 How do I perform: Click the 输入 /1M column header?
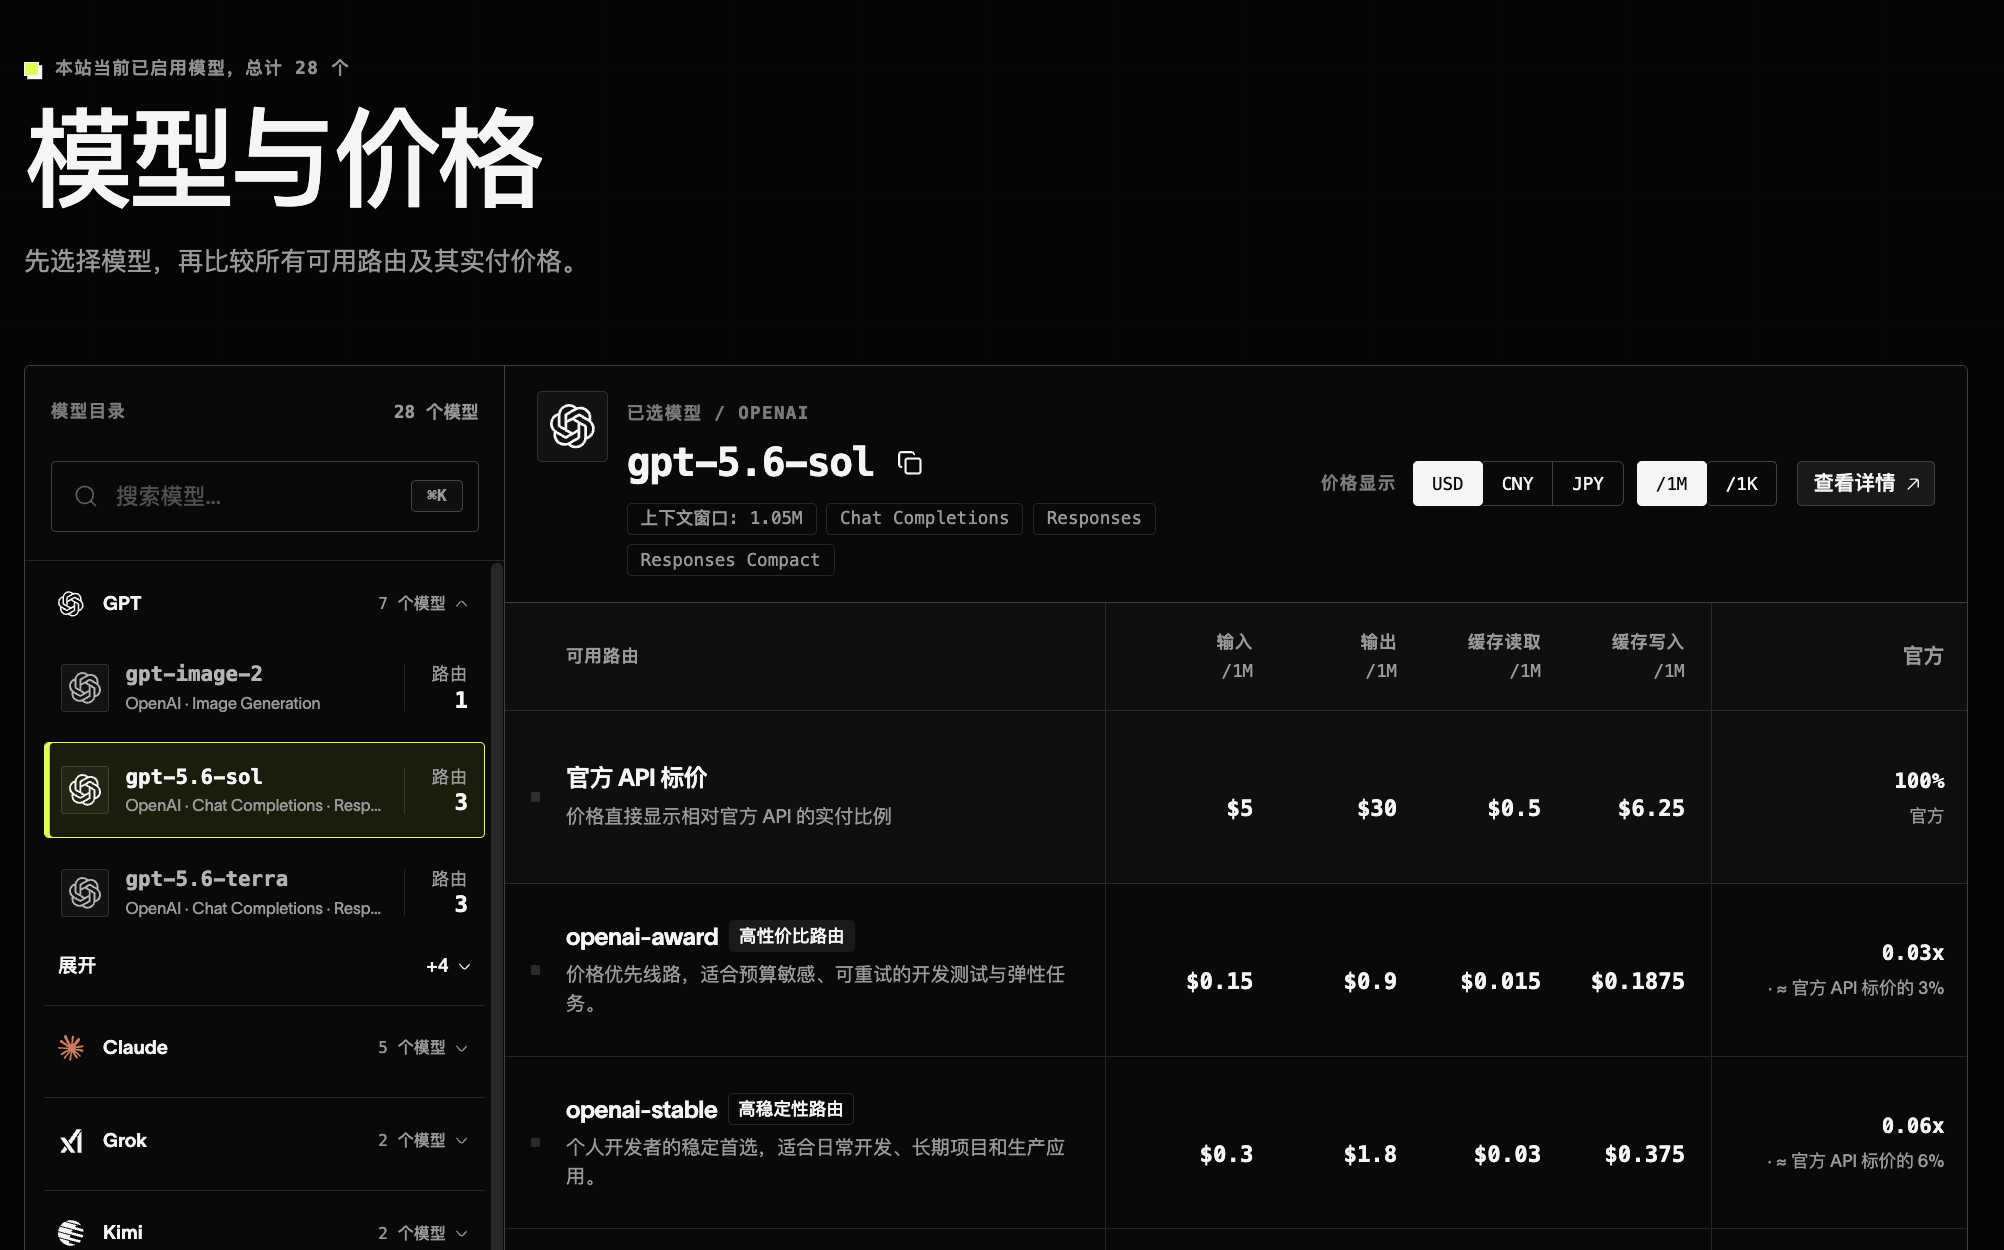pyautogui.click(x=1235, y=656)
